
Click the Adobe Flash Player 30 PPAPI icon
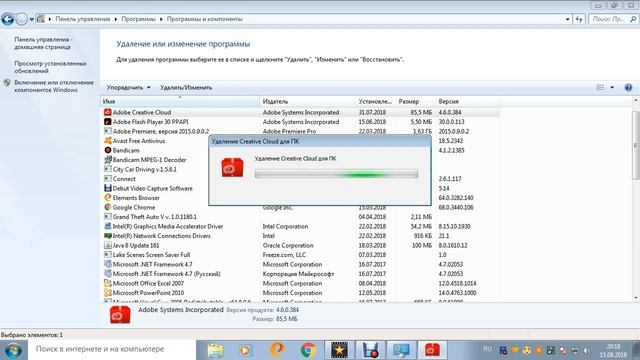coord(107,122)
